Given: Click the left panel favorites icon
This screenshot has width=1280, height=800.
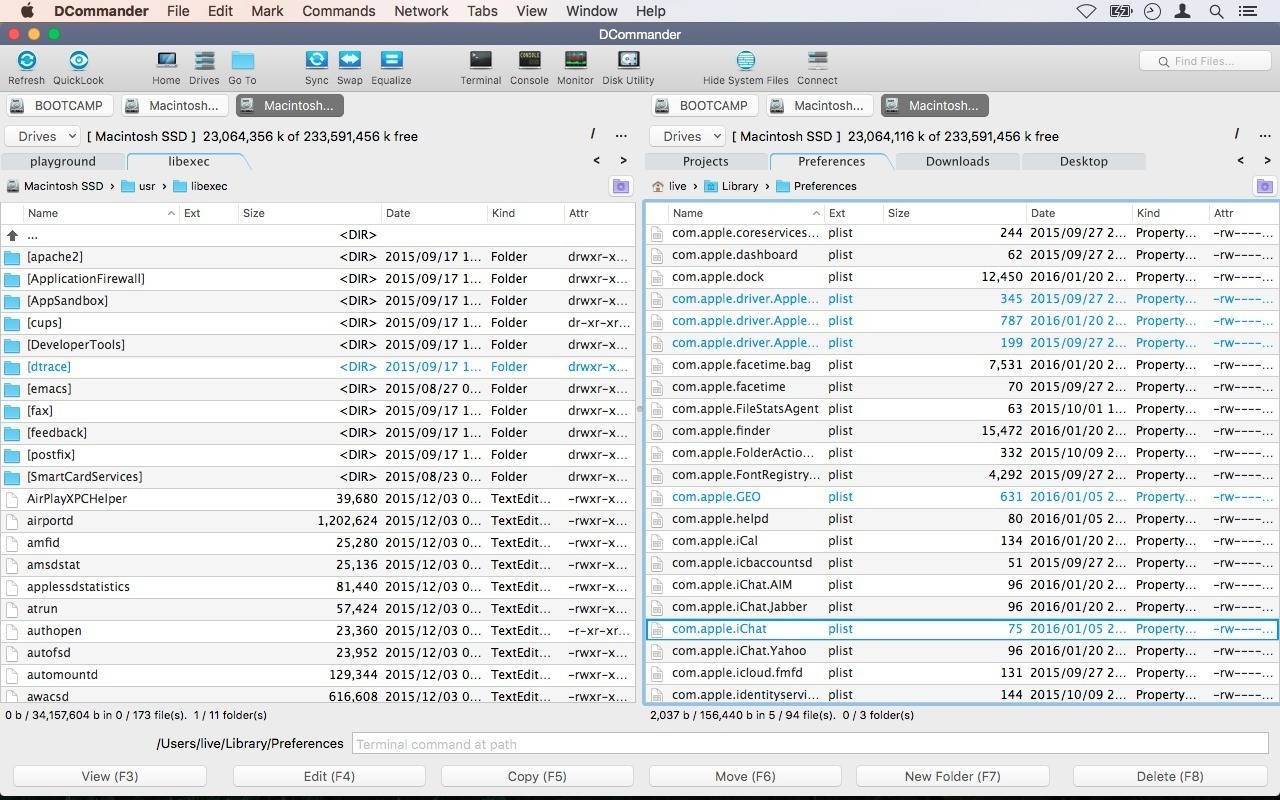Looking at the screenshot, I should [x=621, y=186].
